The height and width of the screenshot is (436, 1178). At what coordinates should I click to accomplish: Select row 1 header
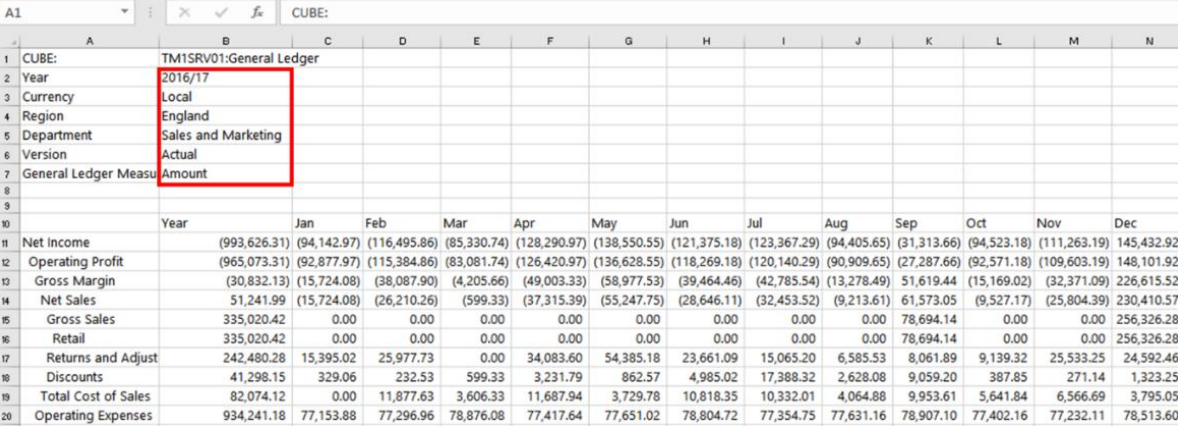[11, 58]
